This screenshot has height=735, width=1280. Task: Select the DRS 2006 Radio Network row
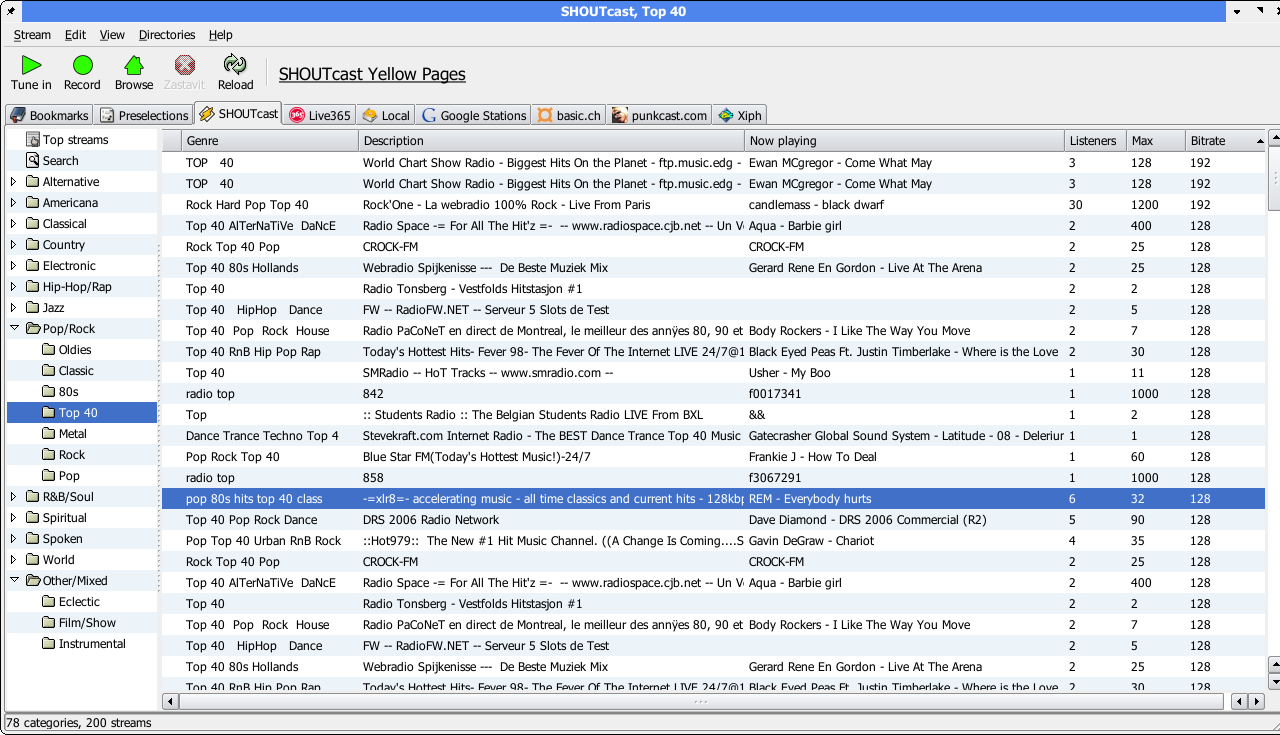click(x=714, y=520)
